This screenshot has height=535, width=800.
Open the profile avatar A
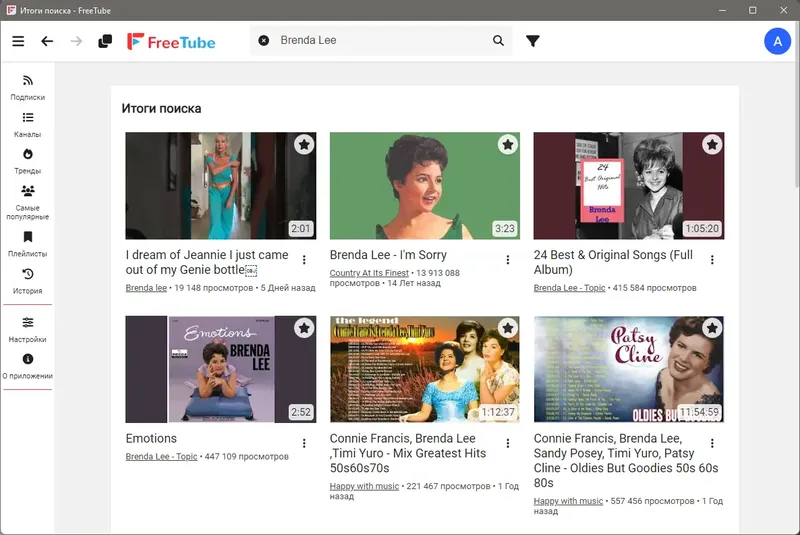click(777, 41)
